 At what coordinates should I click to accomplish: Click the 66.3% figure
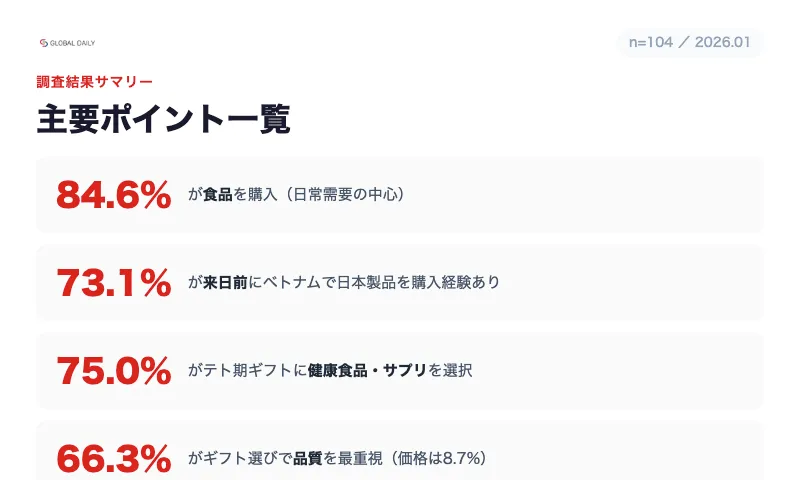pos(113,458)
